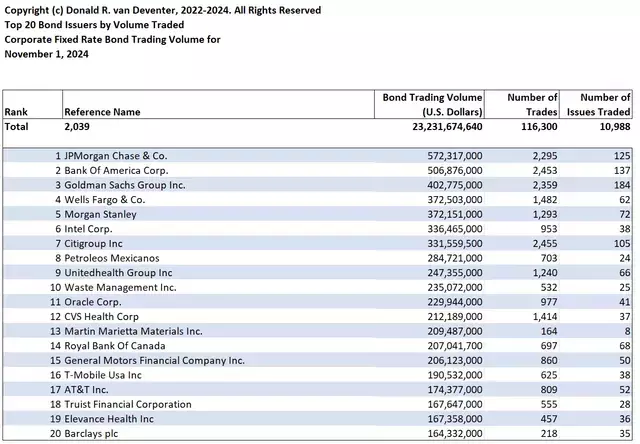Click Oracle volume '229,944,000'
Screen dimensions: 640x444
455,302
